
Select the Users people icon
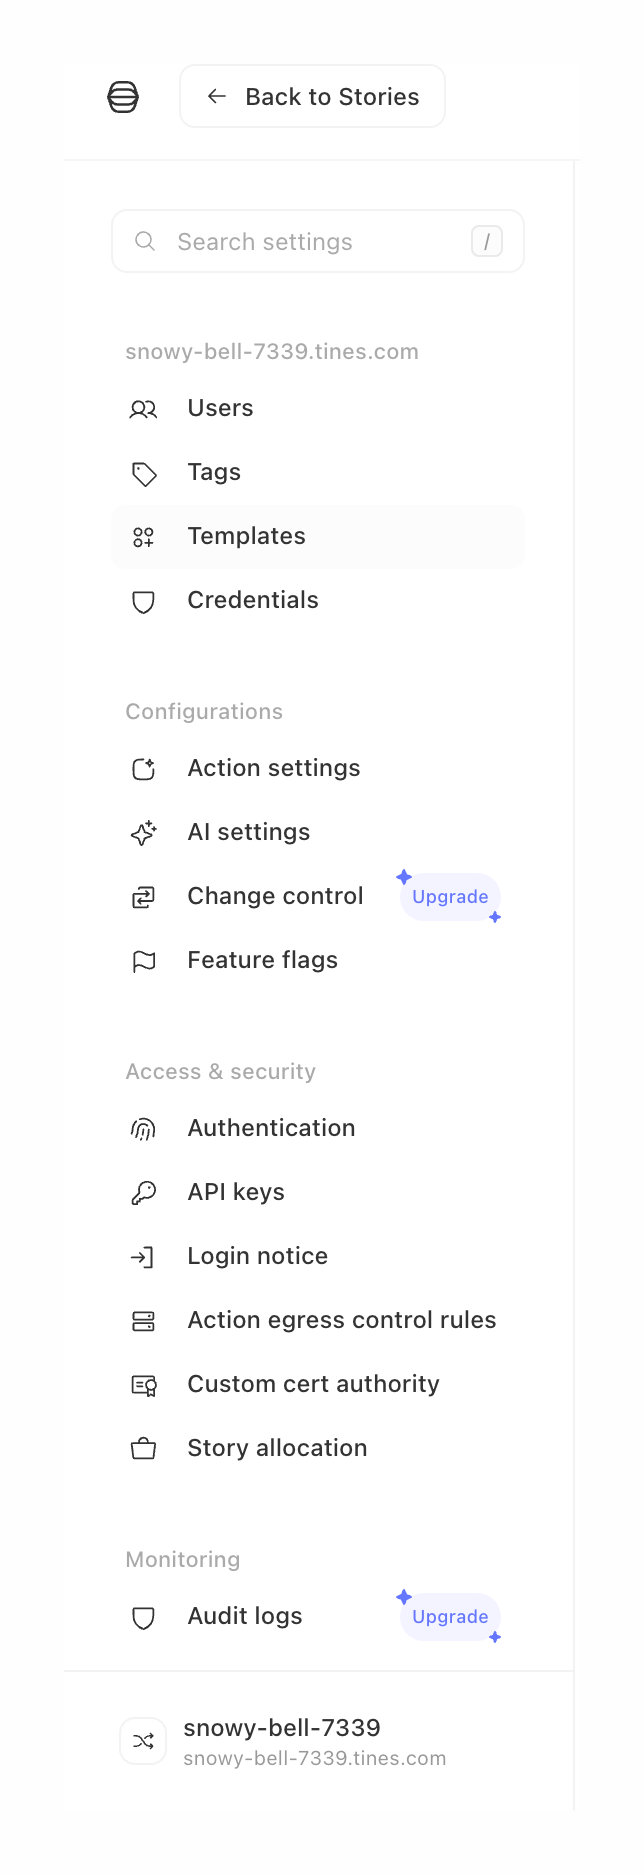pos(144,409)
